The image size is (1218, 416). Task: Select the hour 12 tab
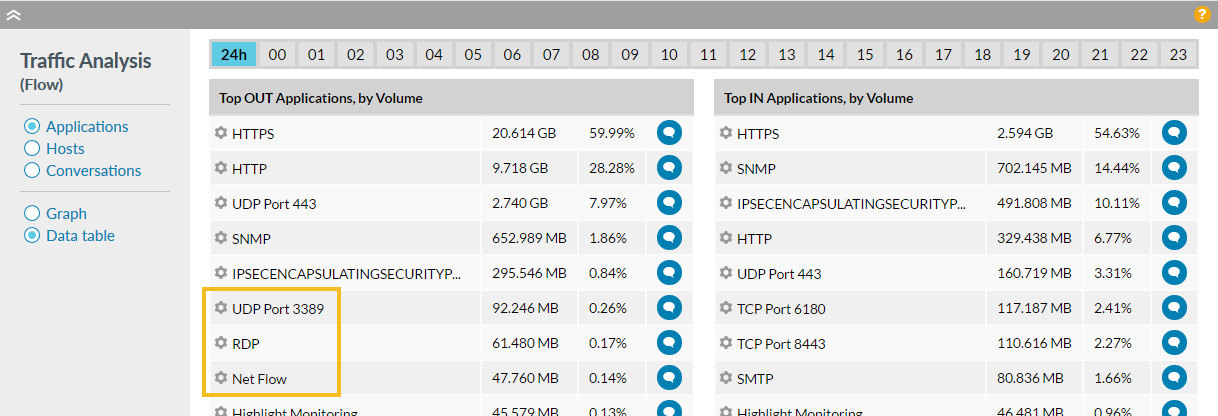[748, 55]
